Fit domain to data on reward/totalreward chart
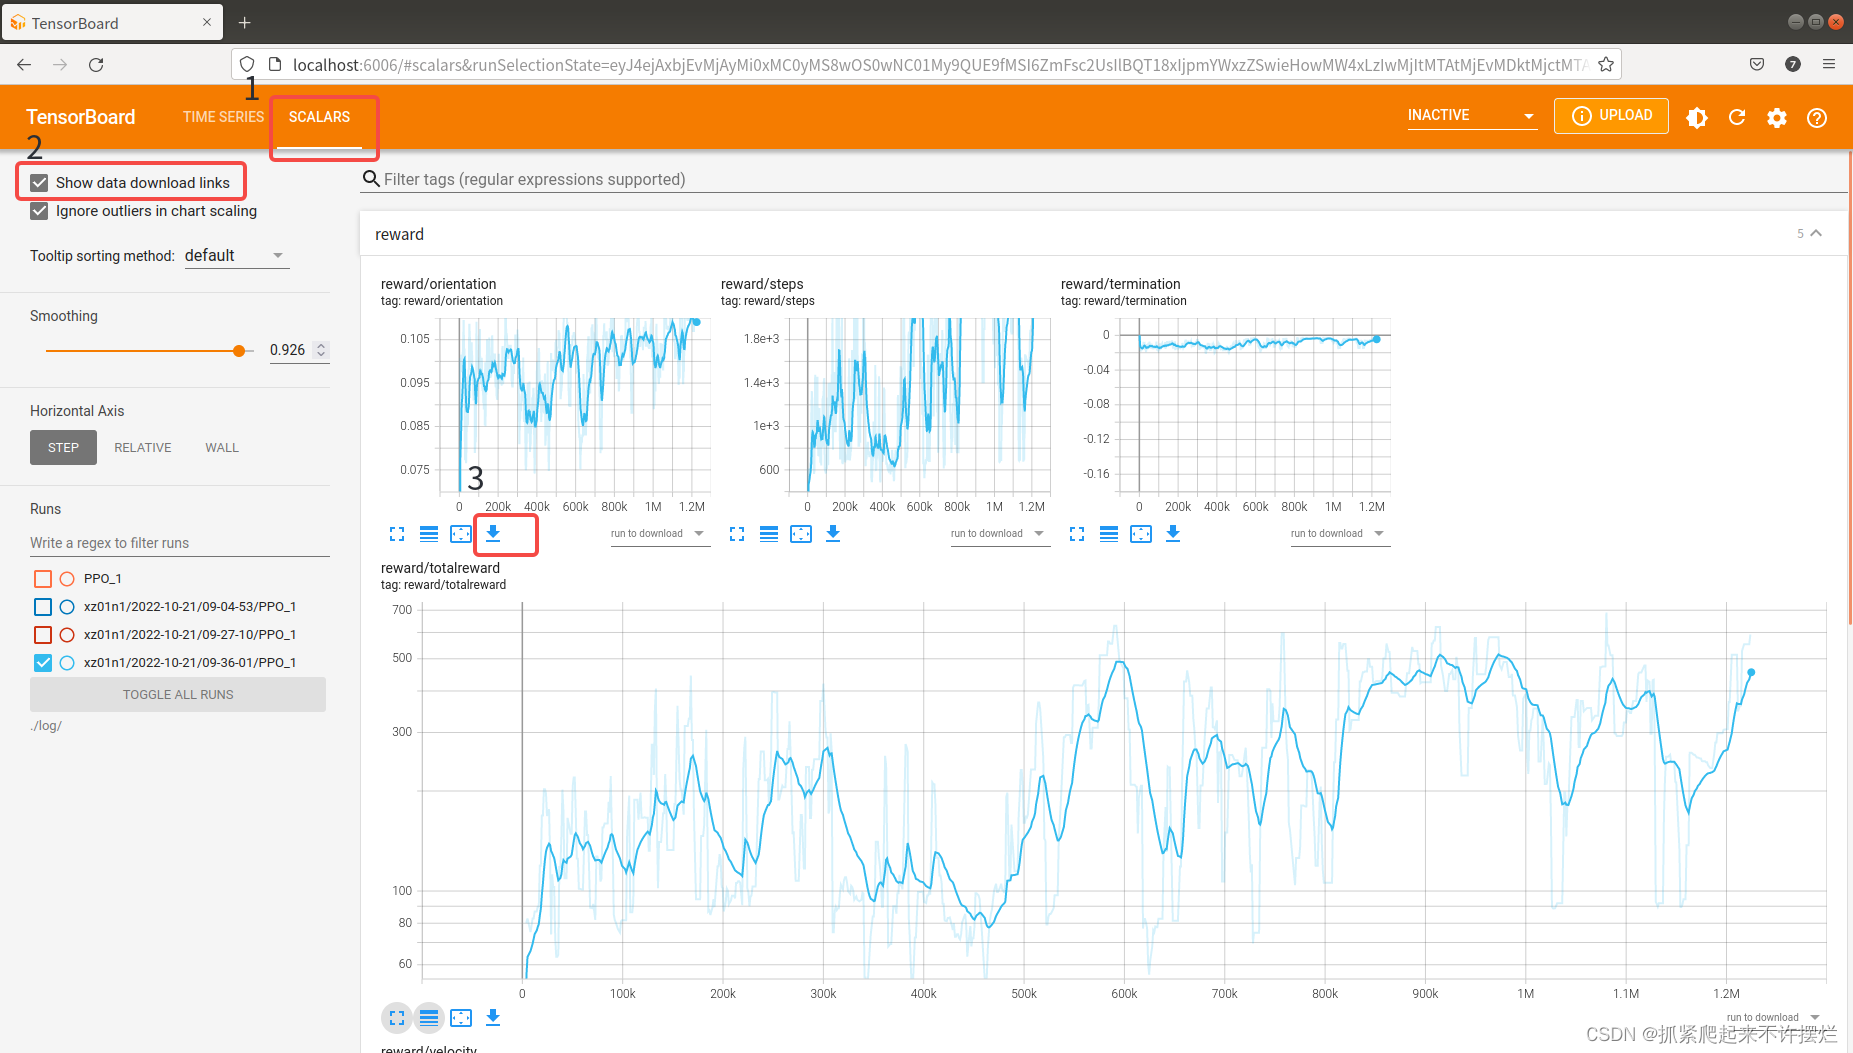 (x=461, y=1018)
